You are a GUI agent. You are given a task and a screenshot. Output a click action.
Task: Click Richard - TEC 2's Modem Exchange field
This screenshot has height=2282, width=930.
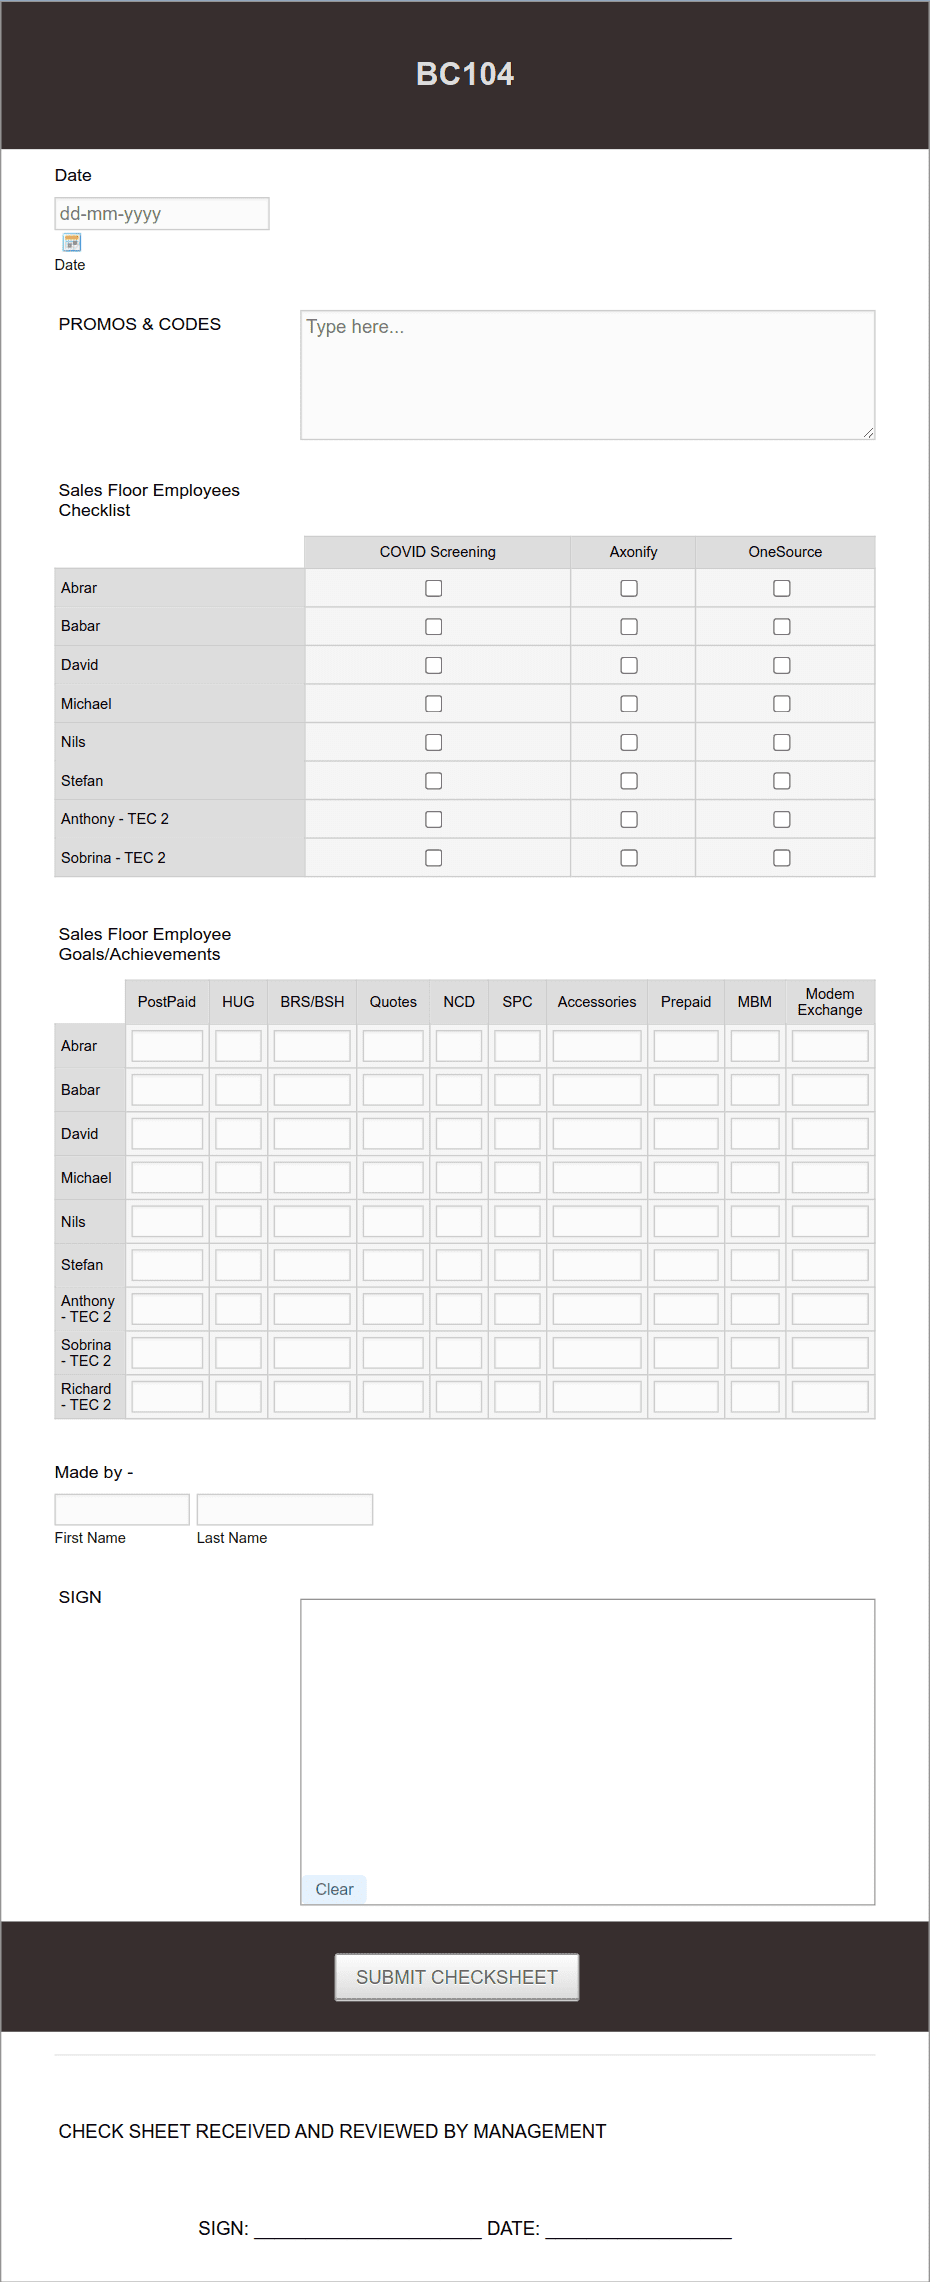pyautogui.click(x=829, y=1396)
